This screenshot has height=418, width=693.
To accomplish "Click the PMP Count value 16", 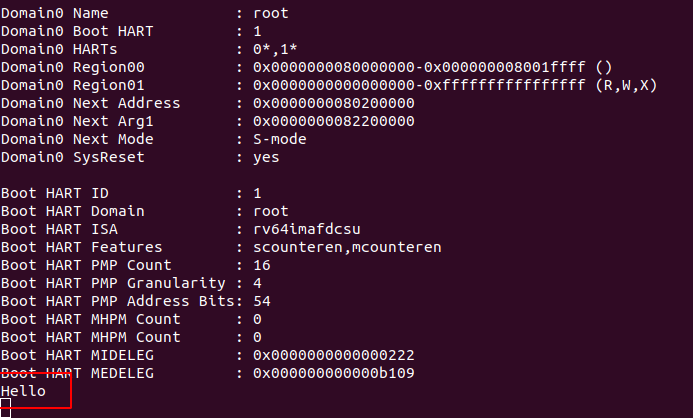I will tap(262, 265).
